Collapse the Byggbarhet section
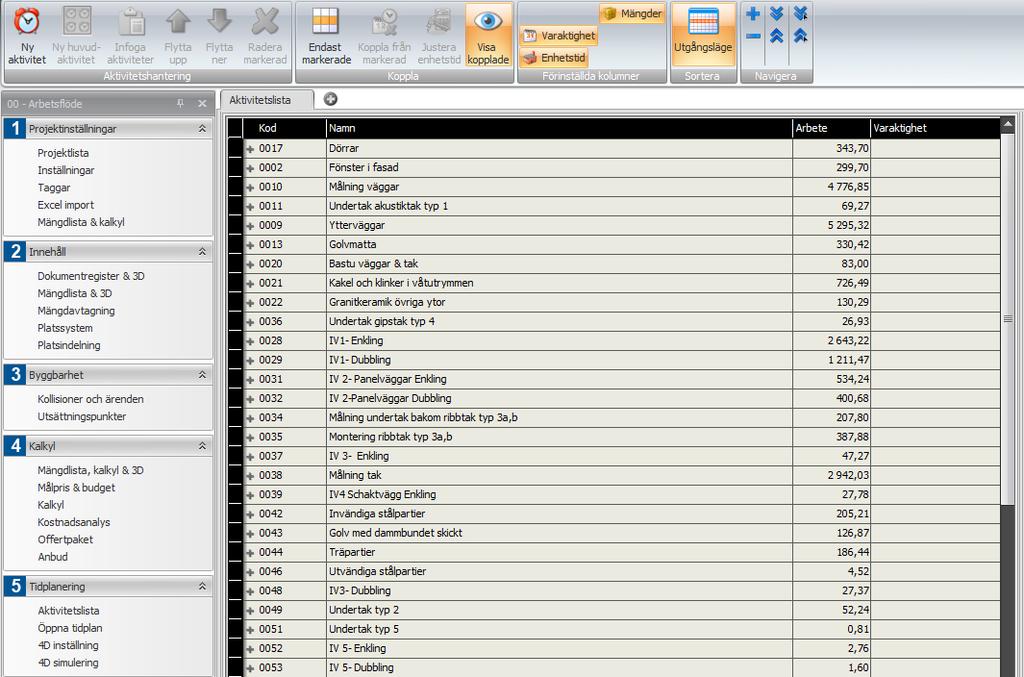Viewport: 1024px width, 677px height. (202, 375)
